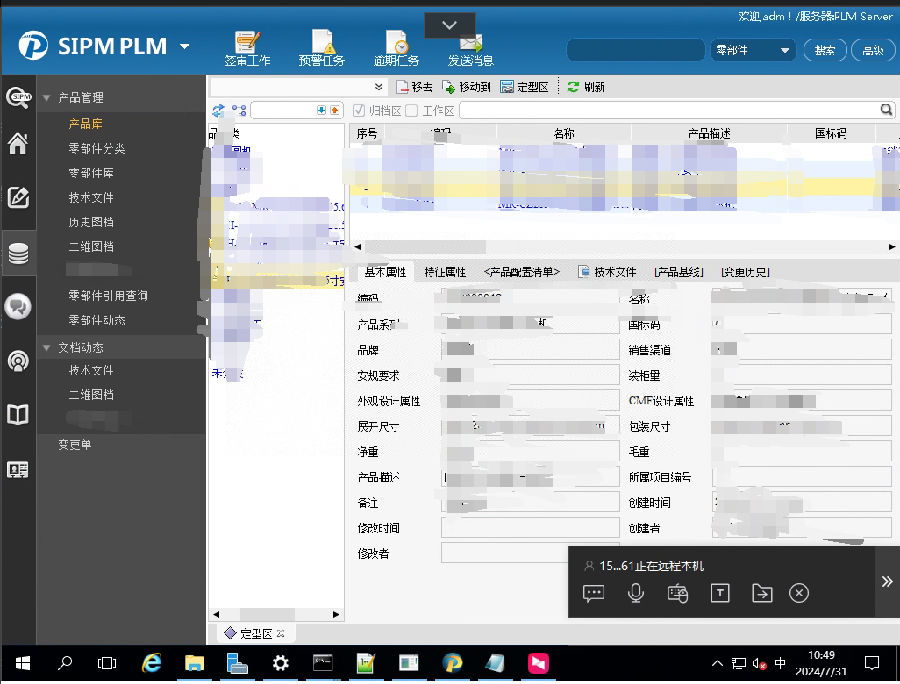Collapse the 文档动态 section
The width and height of the screenshot is (900, 684).
tap(47, 348)
